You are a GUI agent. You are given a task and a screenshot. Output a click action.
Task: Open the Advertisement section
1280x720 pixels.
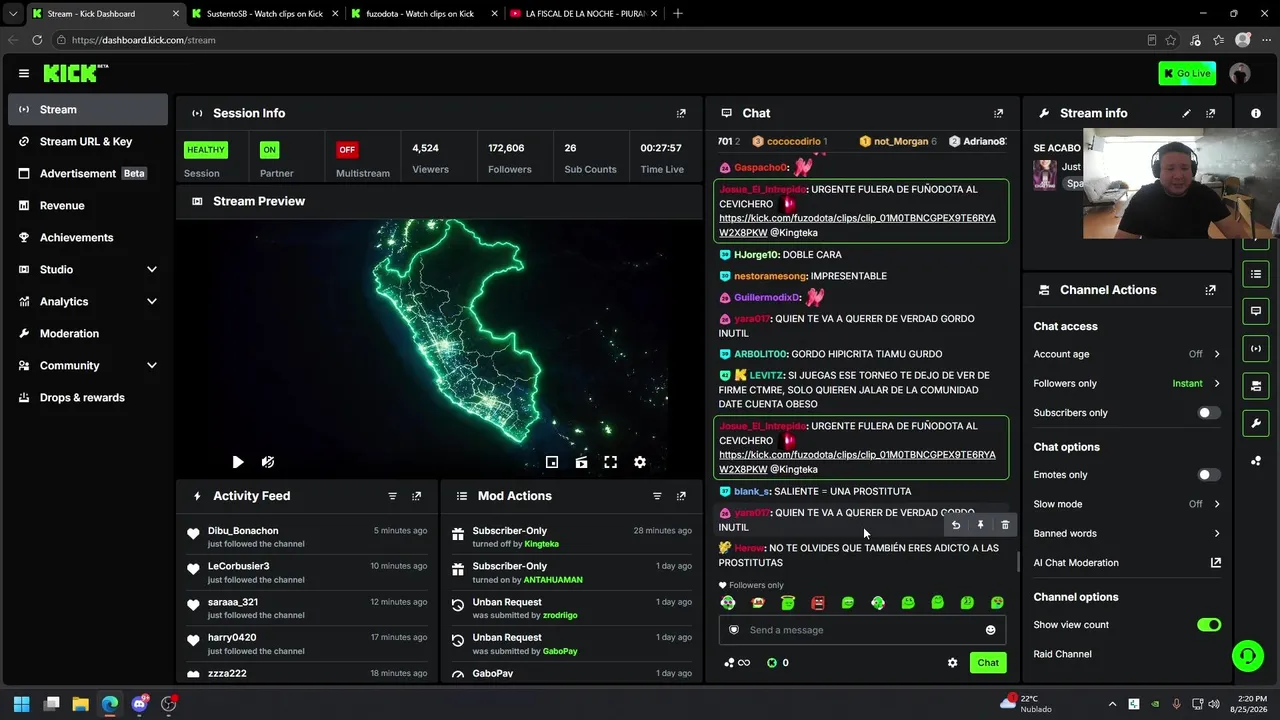88,174
